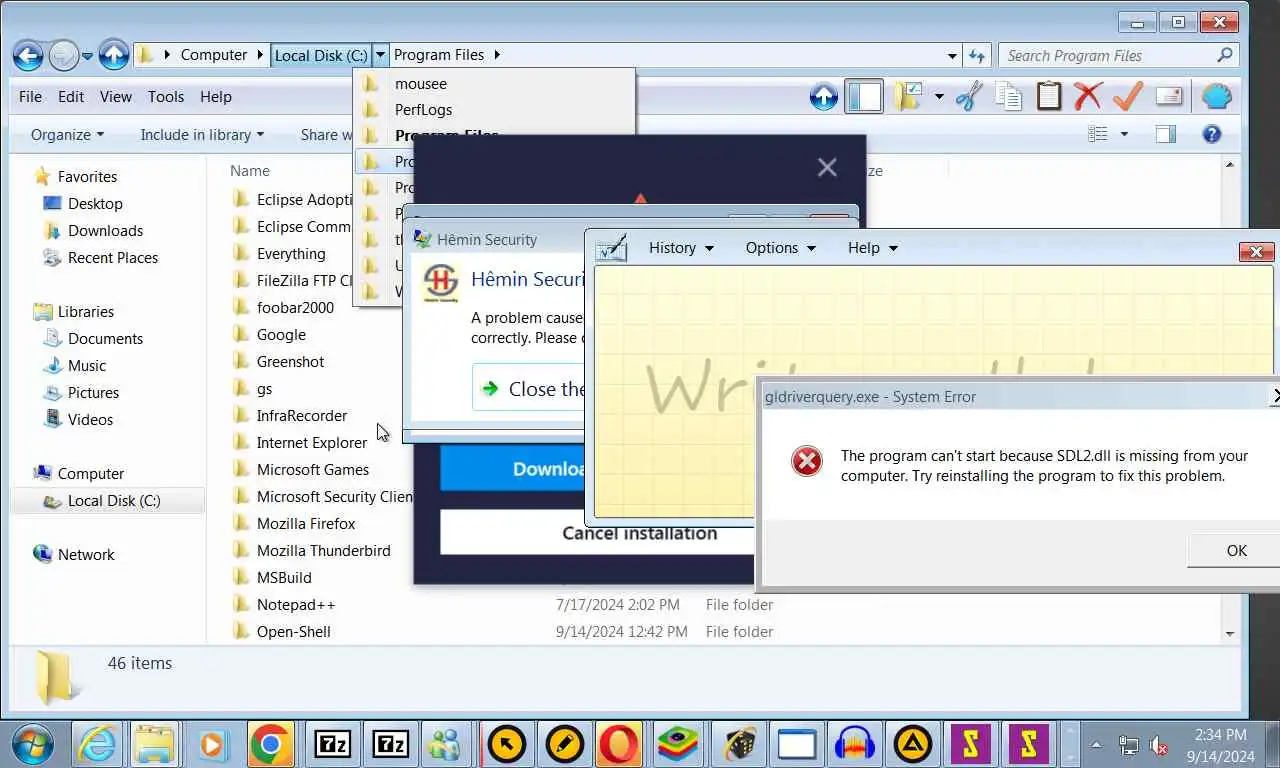This screenshot has height=768, width=1280.
Task: Click the Up button beside address bar
Action: click(114, 55)
